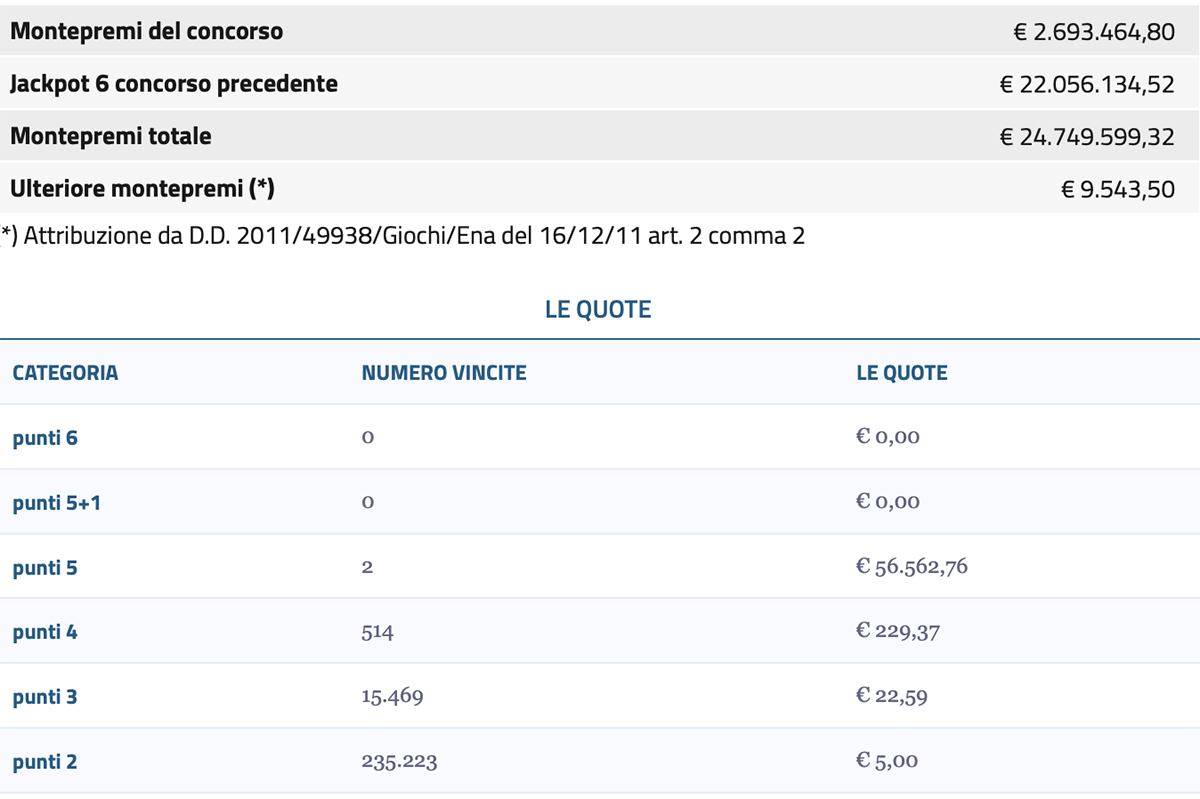This screenshot has height=799, width=1200.
Task: Select the punti 5 category label
Action: (45, 567)
